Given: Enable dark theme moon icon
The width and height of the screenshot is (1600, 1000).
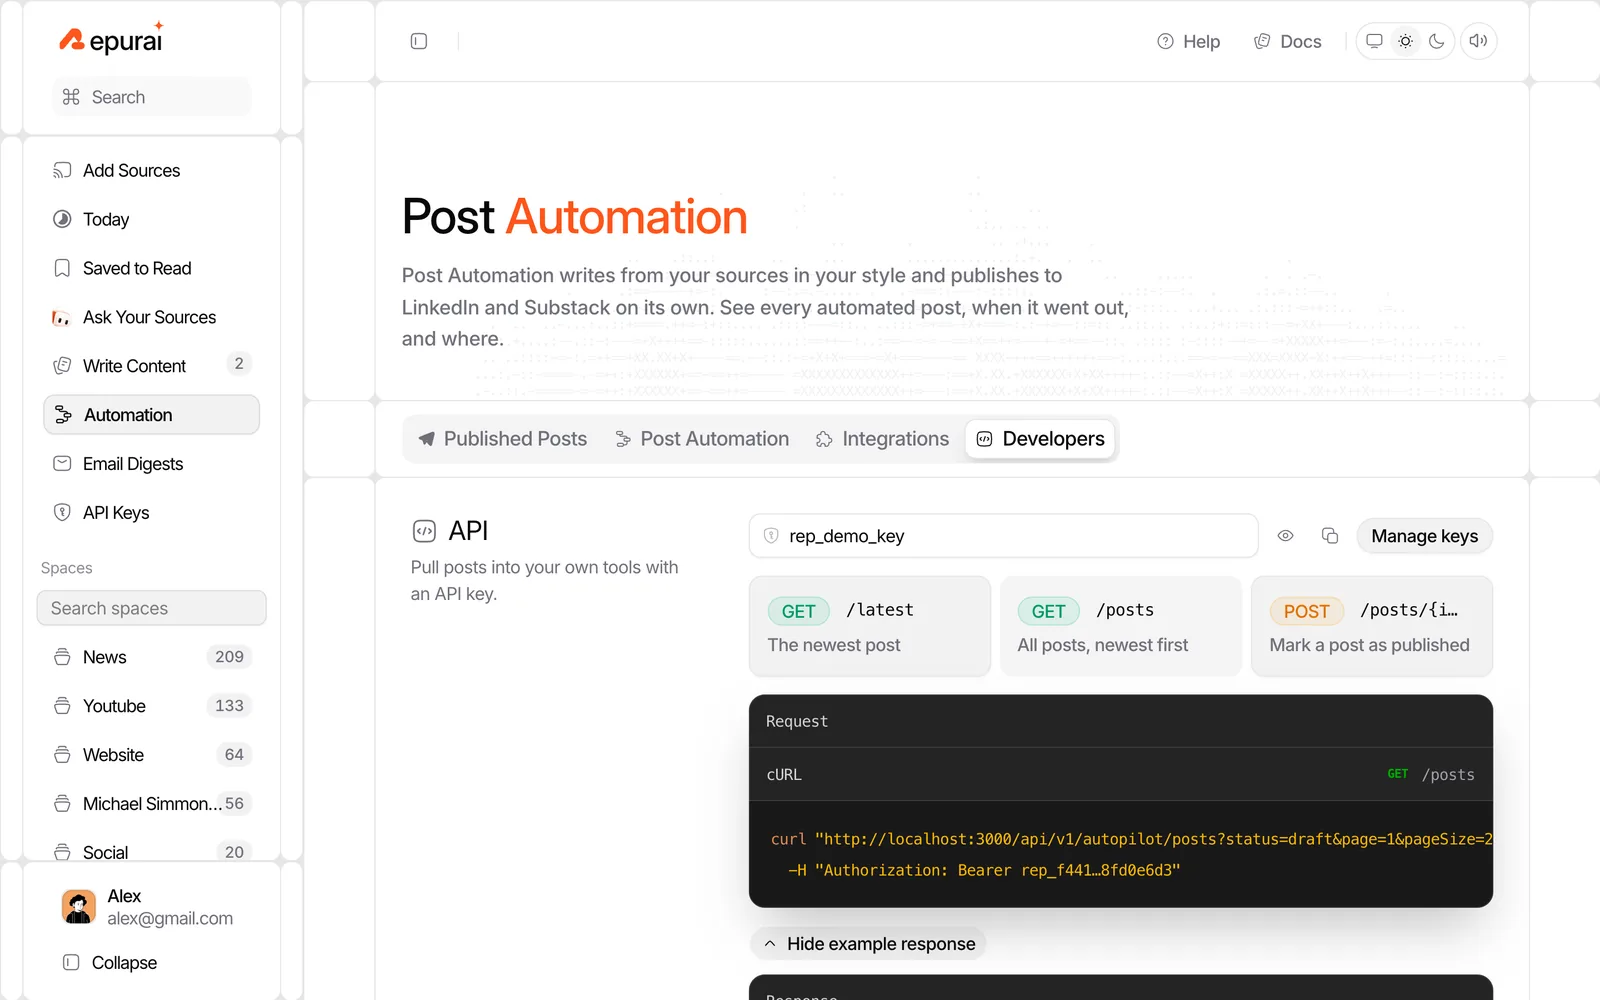Looking at the screenshot, I should pyautogui.click(x=1436, y=41).
